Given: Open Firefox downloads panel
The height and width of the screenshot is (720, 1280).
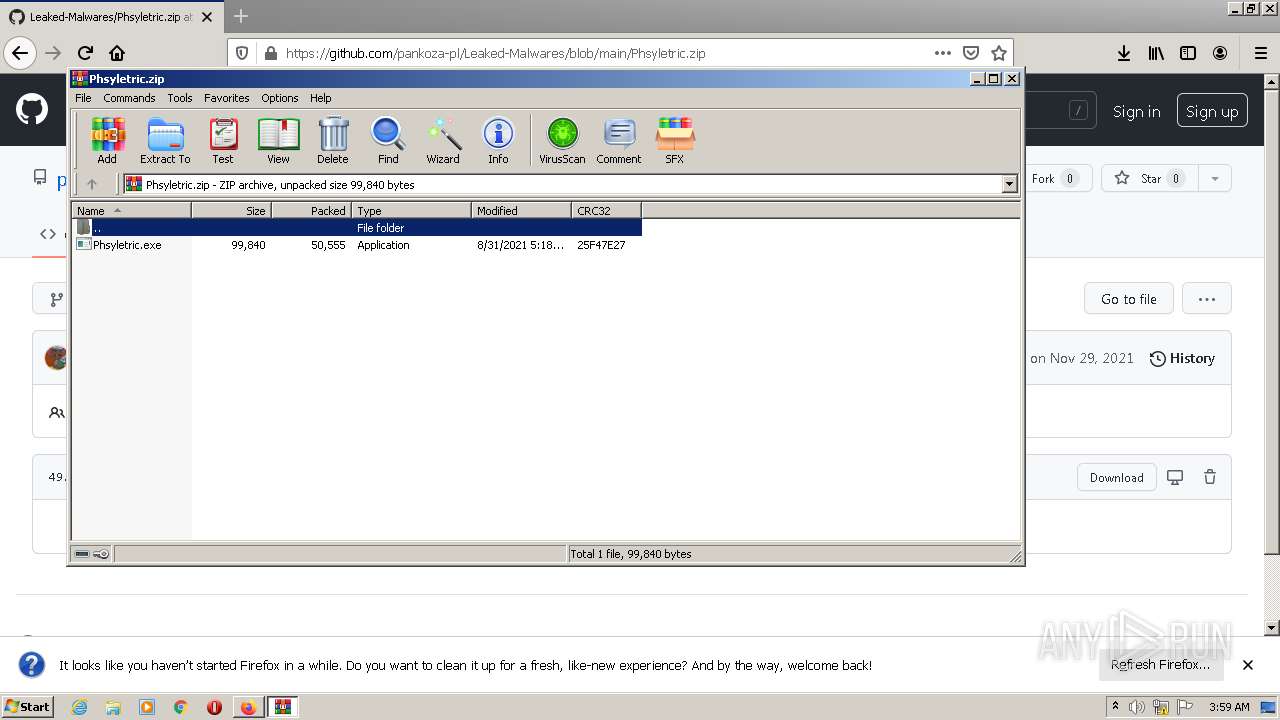Looking at the screenshot, I should [x=1124, y=53].
